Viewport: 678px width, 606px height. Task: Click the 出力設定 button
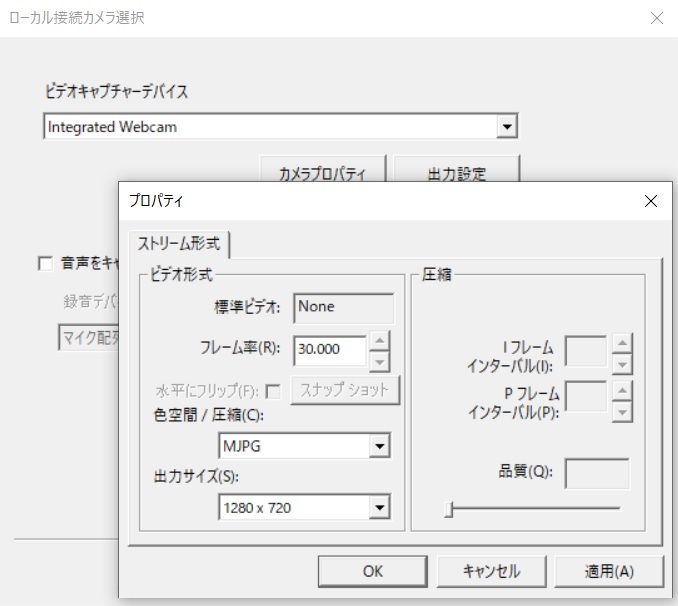pyautogui.click(x=456, y=169)
